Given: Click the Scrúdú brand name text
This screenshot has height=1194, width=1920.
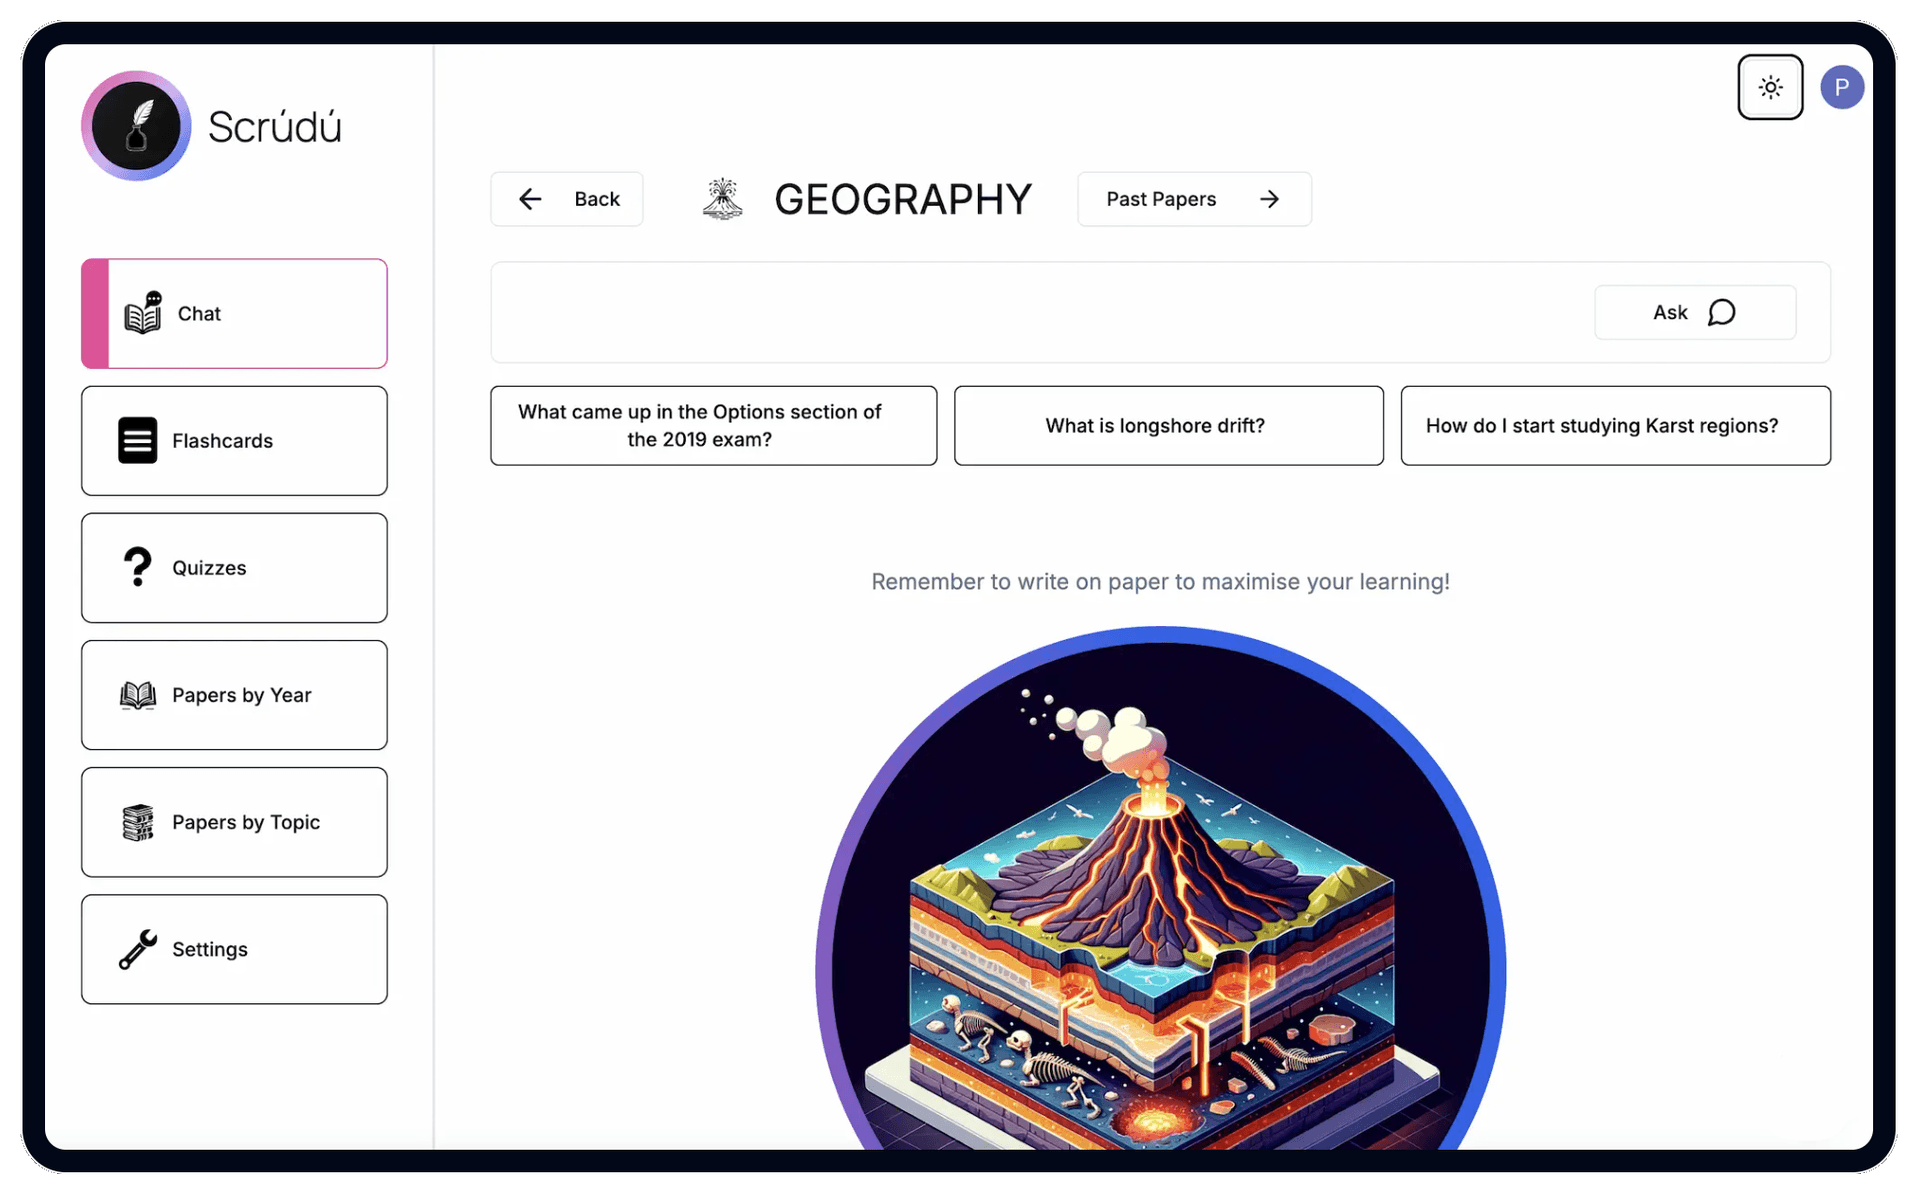Looking at the screenshot, I should 275,127.
